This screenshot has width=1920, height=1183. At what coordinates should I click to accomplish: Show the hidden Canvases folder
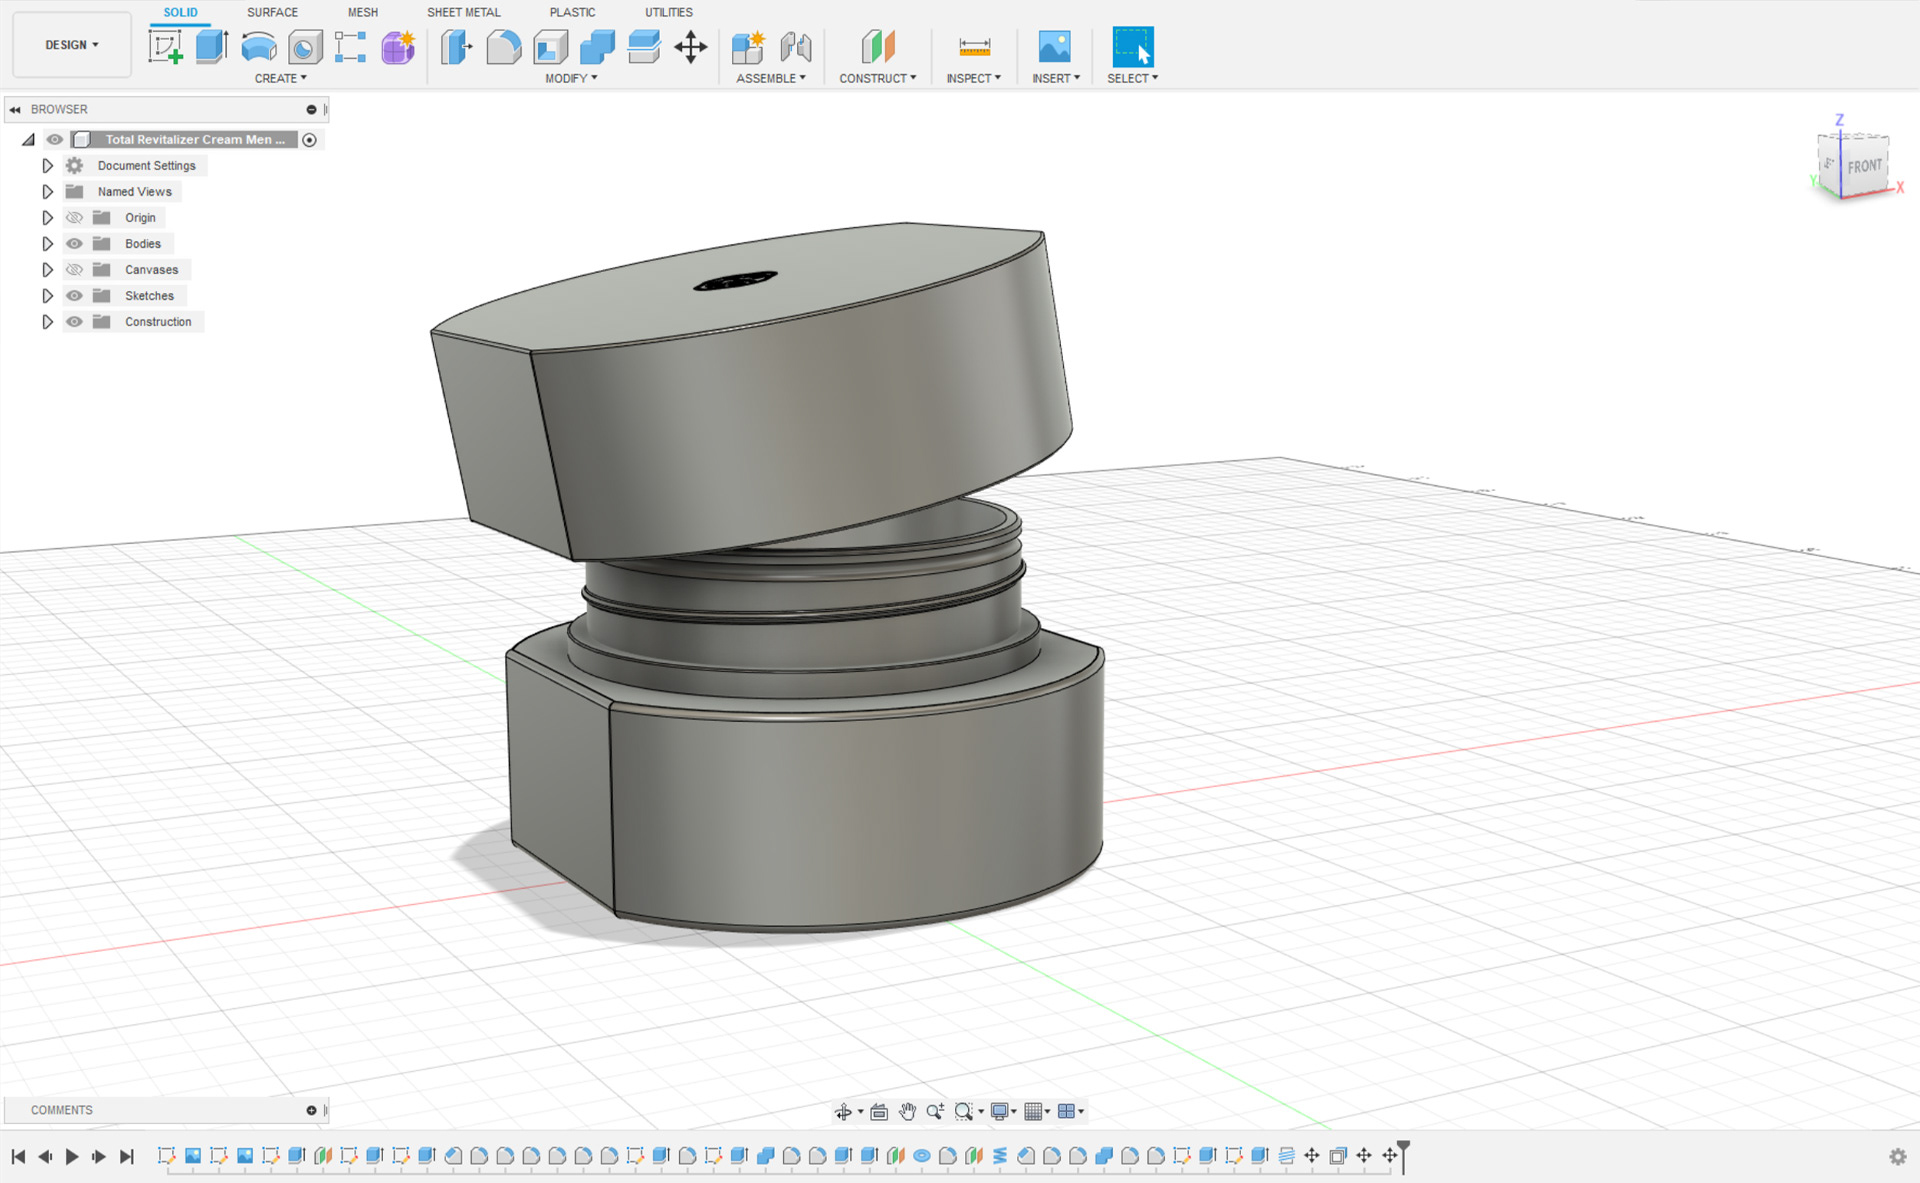[x=75, y=270]
